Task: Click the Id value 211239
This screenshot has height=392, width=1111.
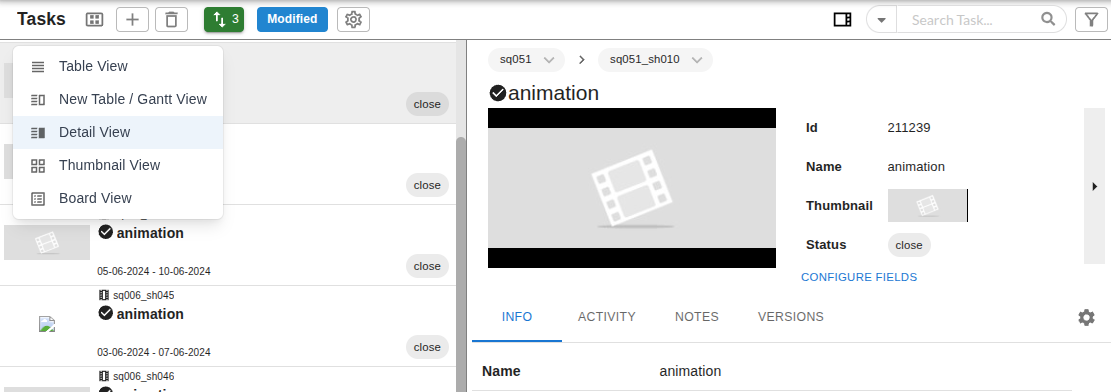Action: pos(908,128)
